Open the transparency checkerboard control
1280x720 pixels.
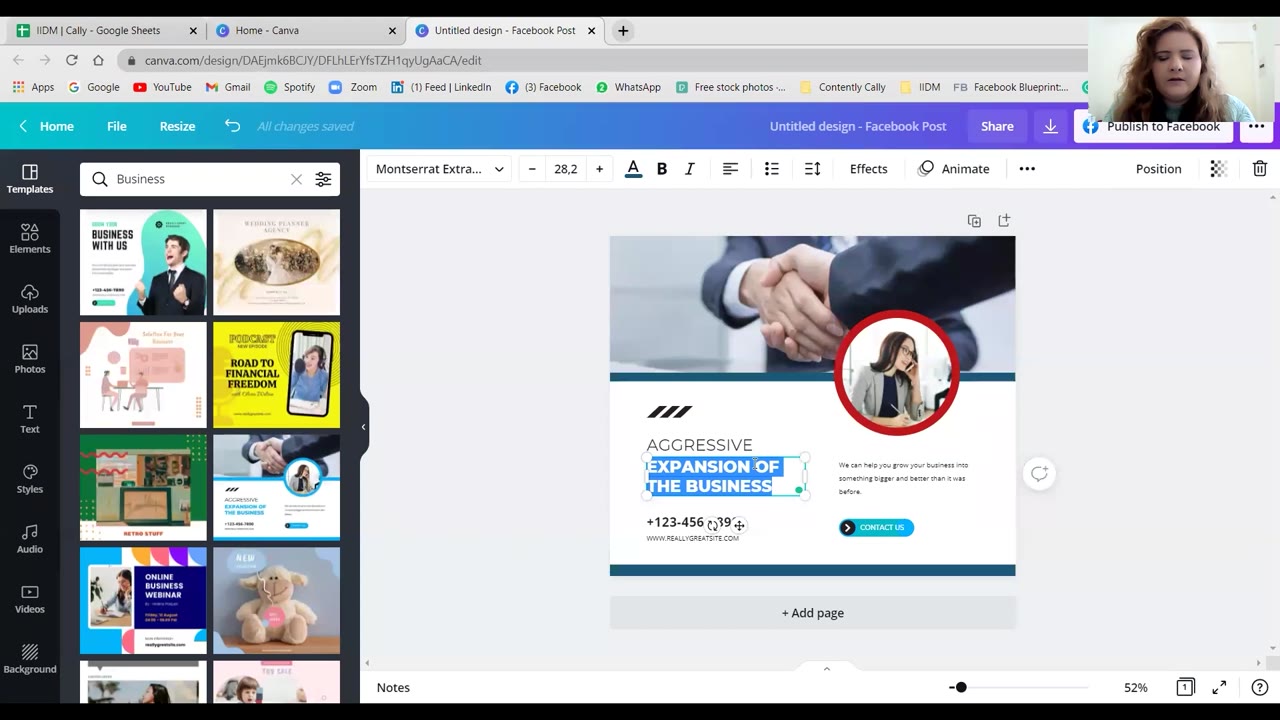click(1218, 169)
